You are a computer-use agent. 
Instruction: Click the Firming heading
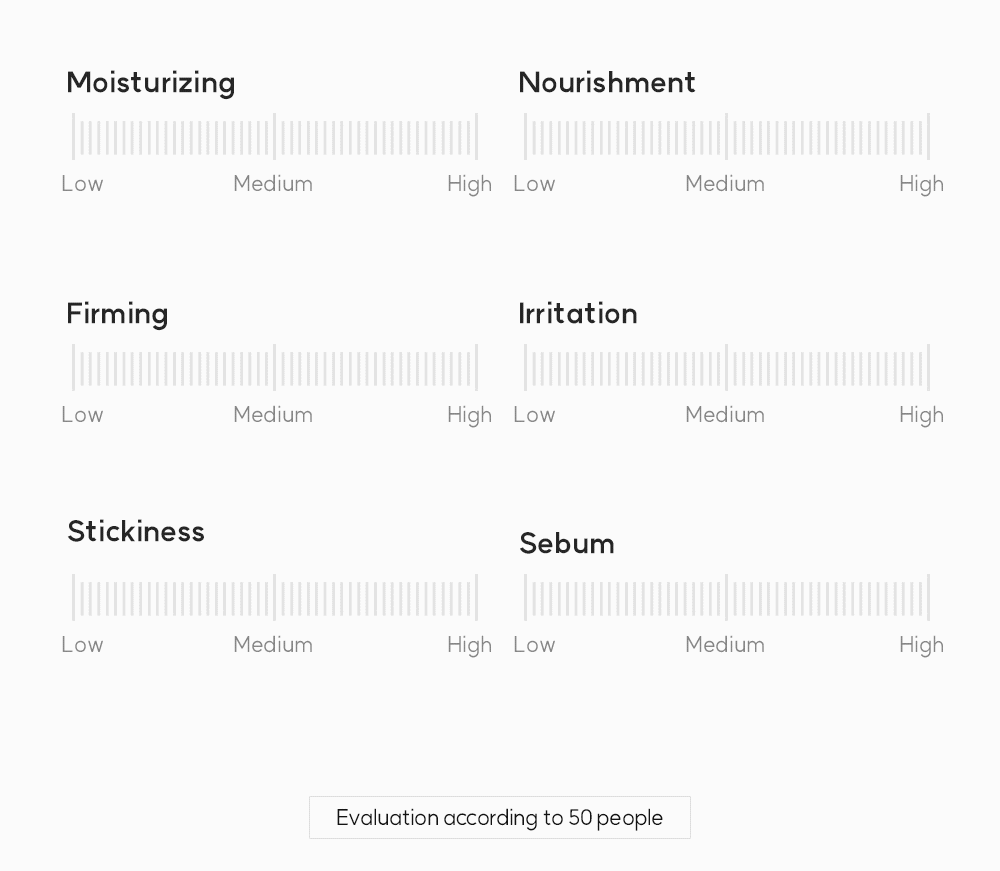click(117, 314)
